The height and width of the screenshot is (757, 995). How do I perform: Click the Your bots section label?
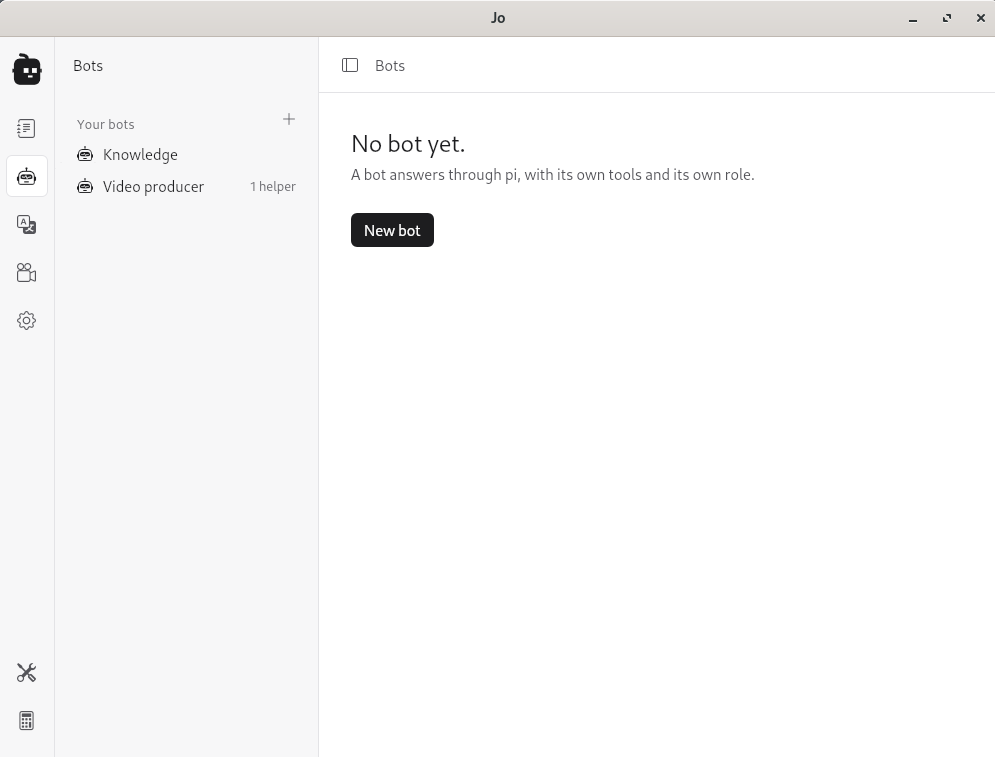pyautogui.click(x=105, y=124)
